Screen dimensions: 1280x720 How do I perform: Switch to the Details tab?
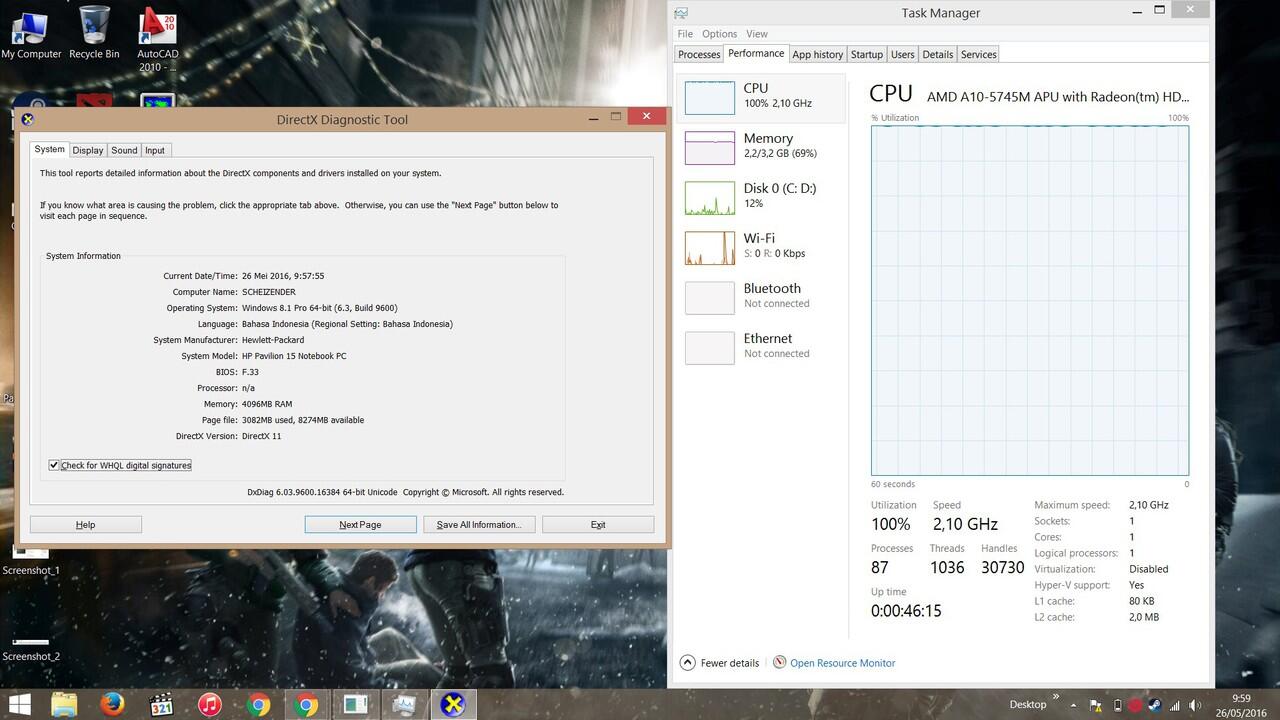click(x=938, y=54)
